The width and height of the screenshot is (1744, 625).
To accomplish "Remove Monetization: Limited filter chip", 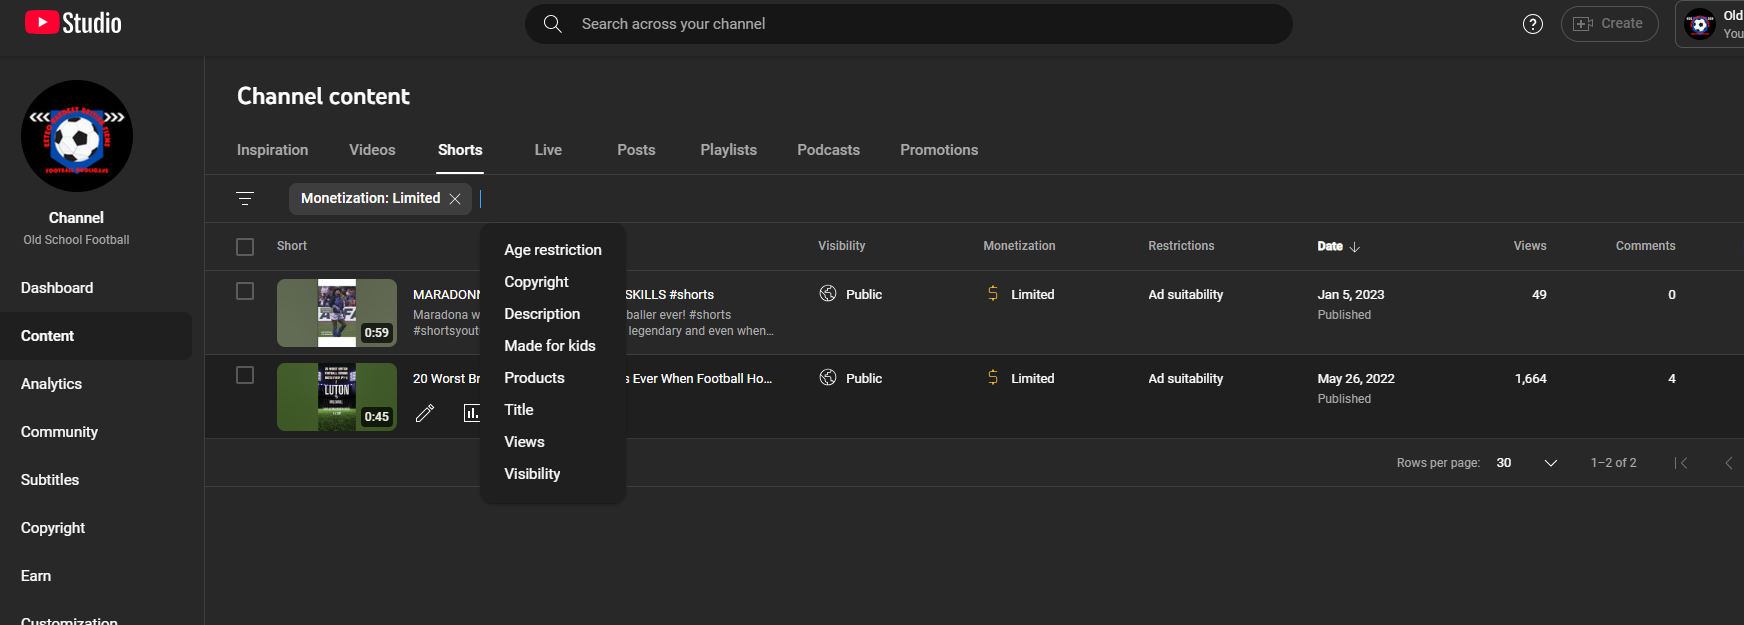I will 455,199.
